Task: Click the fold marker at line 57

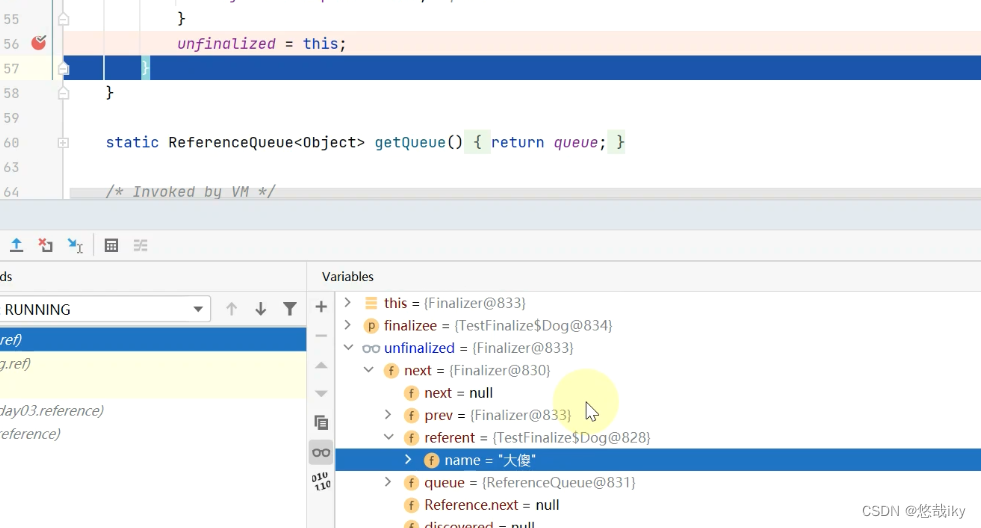Action: 63,68
